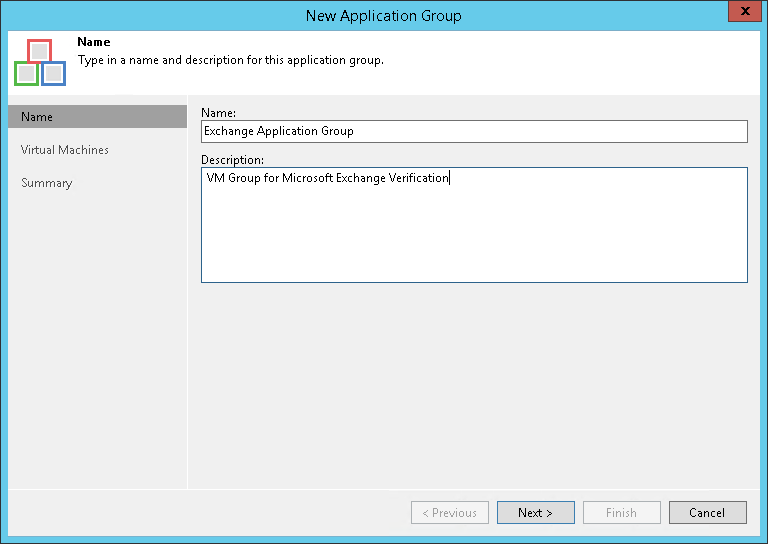768x544 pixels.
Task: Open the Virtual Machines step
Action: 65,150
